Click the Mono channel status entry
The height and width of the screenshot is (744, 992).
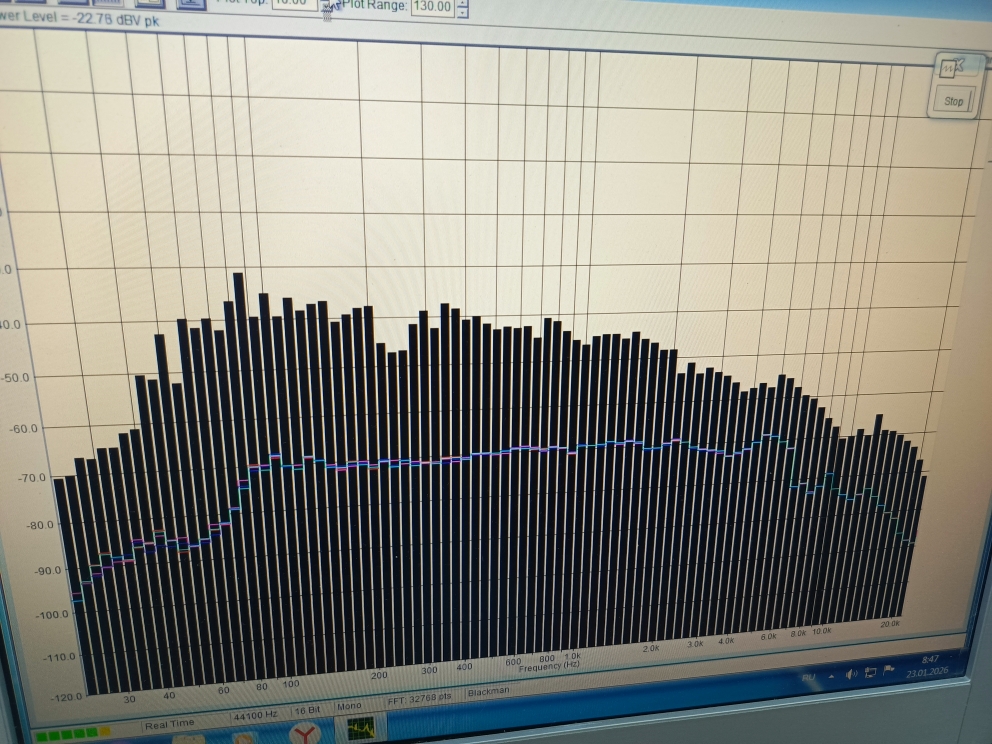(349, 706)
